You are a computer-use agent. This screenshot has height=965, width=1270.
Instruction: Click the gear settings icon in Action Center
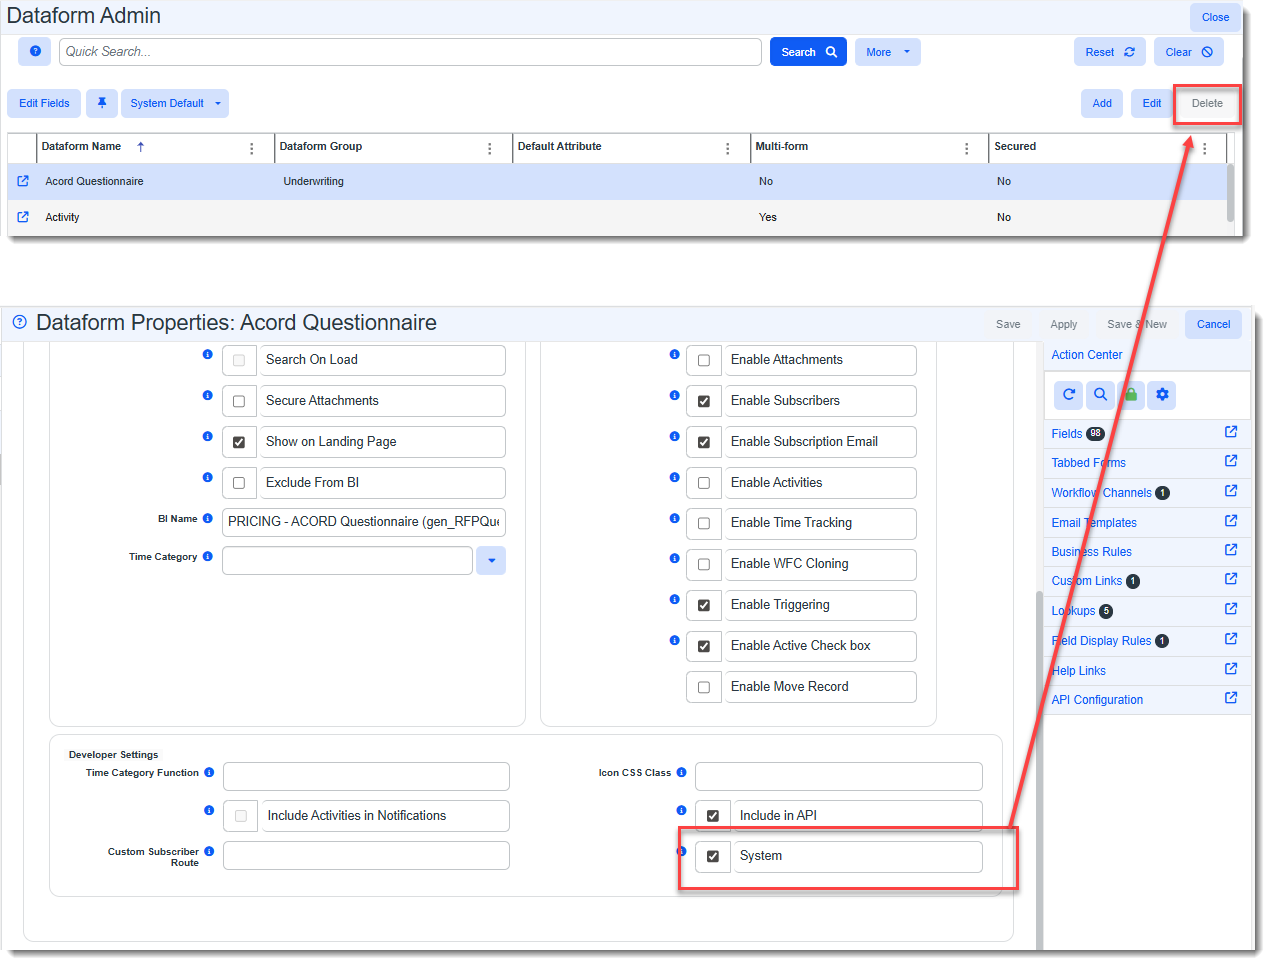[x=1162, y=395]
